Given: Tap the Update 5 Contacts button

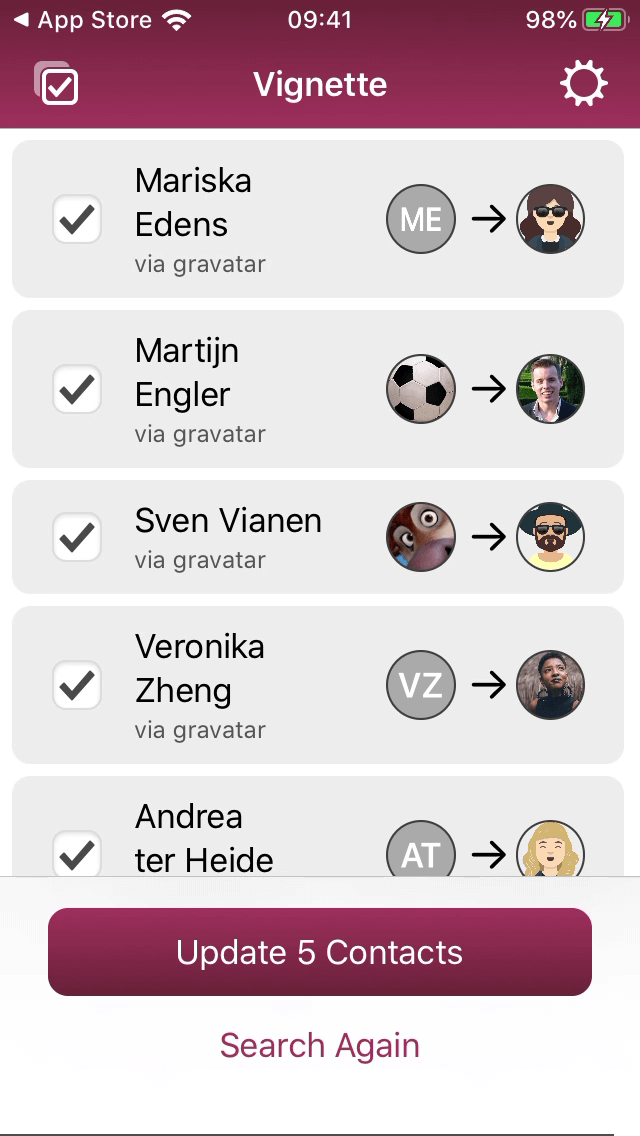Looking at the screenshot, I should click(320, 952).
